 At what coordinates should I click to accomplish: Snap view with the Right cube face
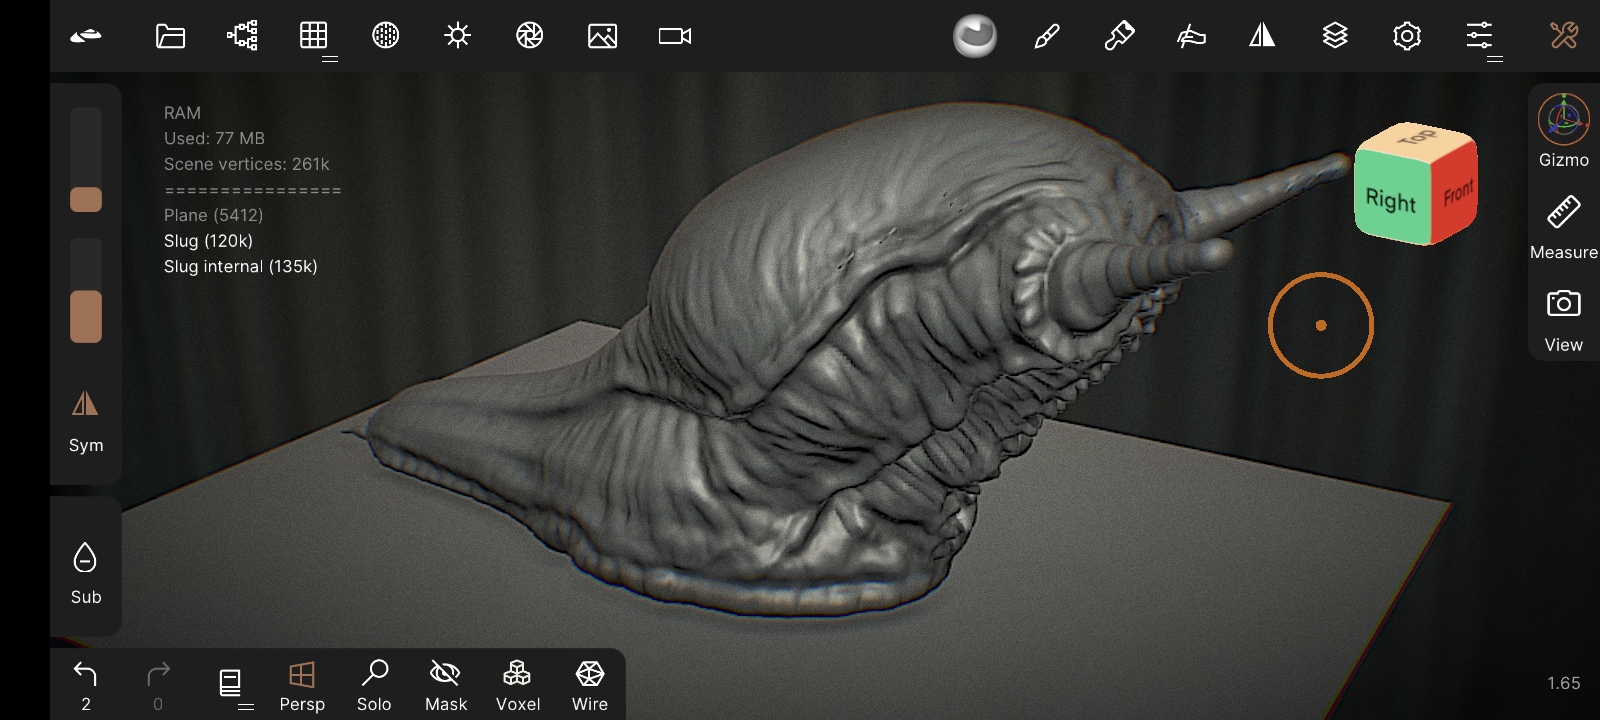pos(1391,200)
